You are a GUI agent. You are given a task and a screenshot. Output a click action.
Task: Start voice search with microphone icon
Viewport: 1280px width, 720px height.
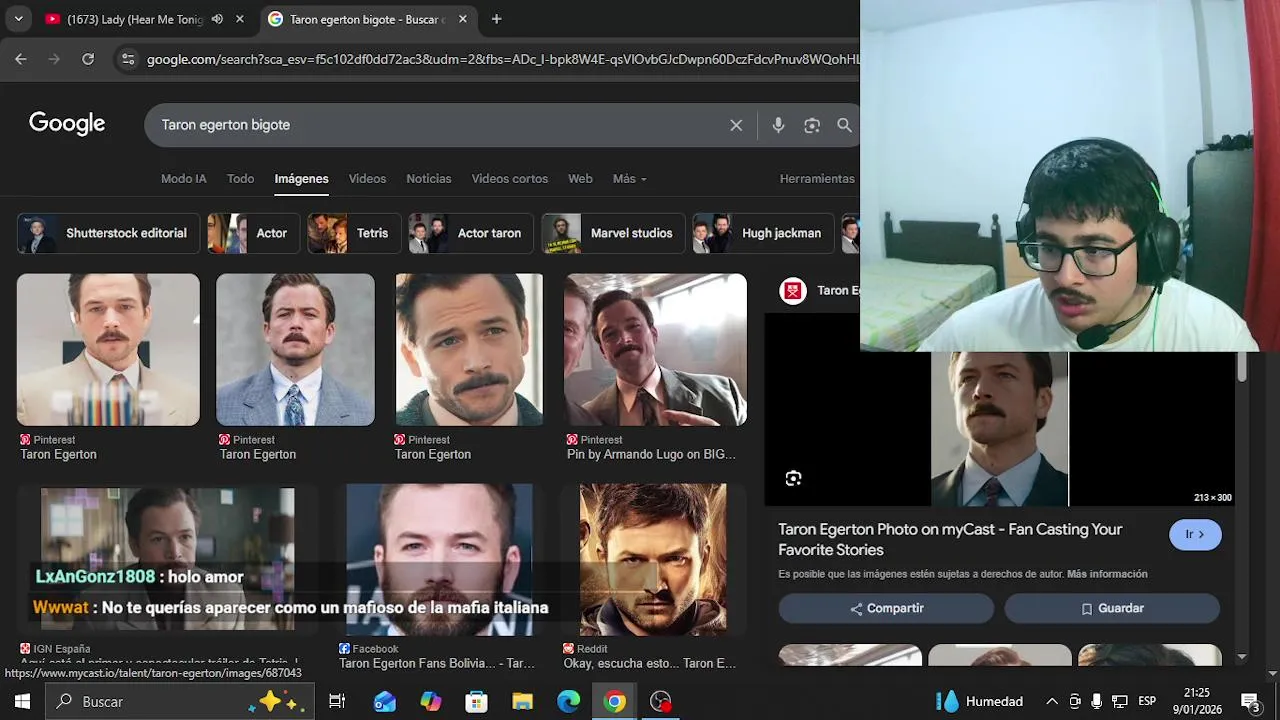click(778, 125)
